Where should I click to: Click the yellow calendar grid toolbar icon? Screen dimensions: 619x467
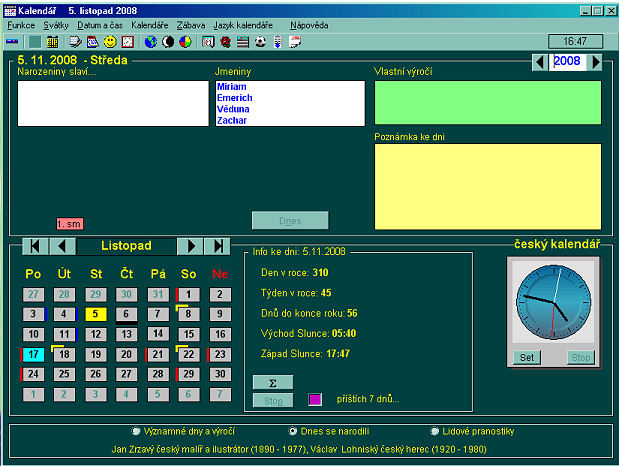[x=52, y=41]
